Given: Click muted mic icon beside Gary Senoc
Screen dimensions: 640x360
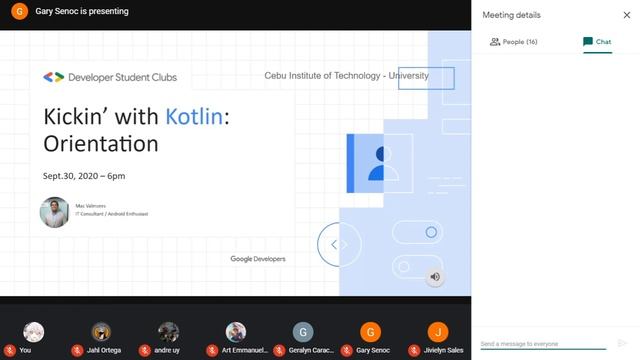Looking at the screenshot, I should (x=347, y=350).
